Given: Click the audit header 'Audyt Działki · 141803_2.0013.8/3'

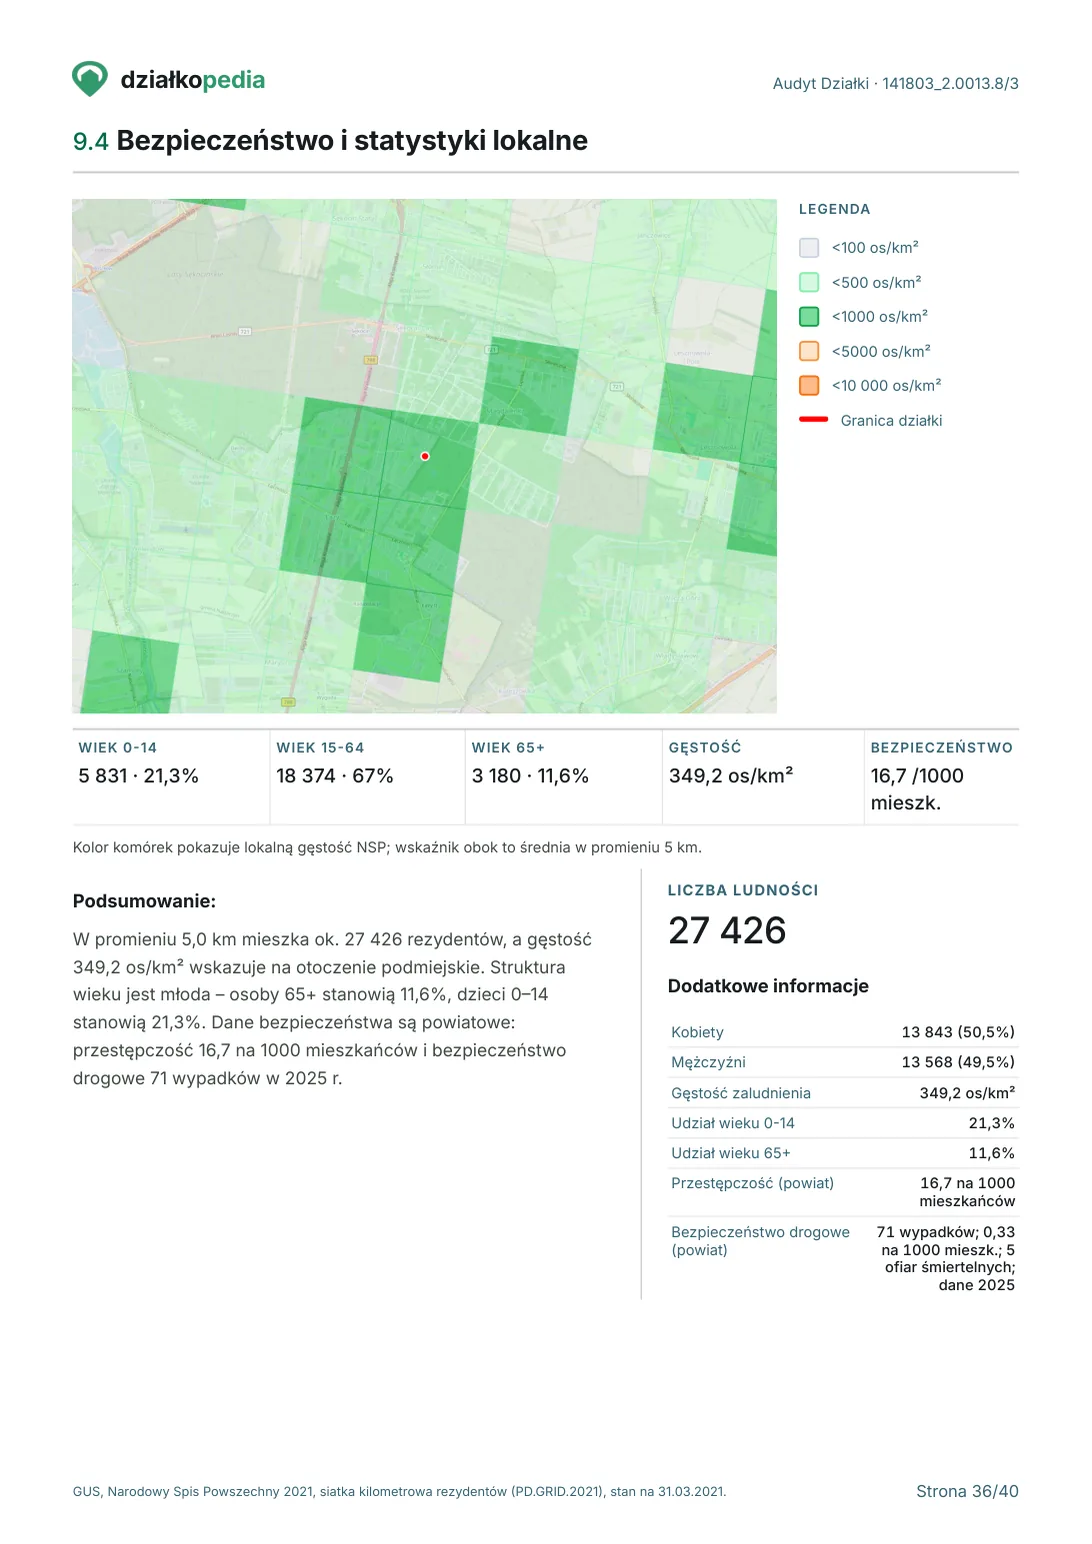Looking at the screenshot, I should point(895,84).
